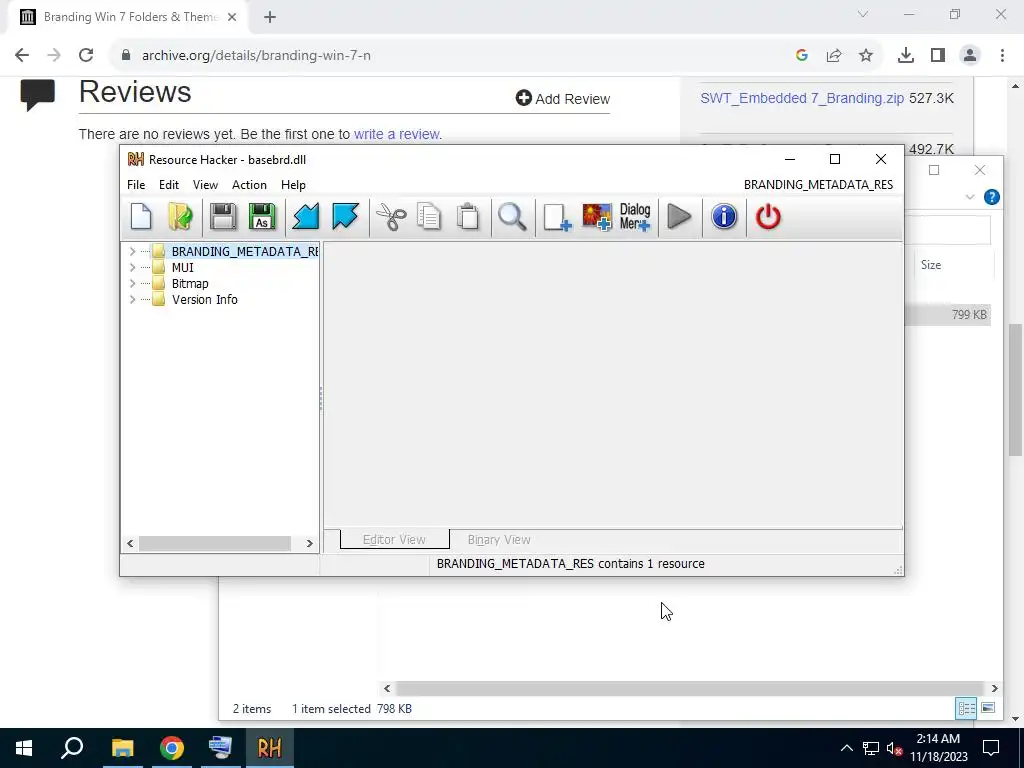Open taskbar Search

pos(72,748)
